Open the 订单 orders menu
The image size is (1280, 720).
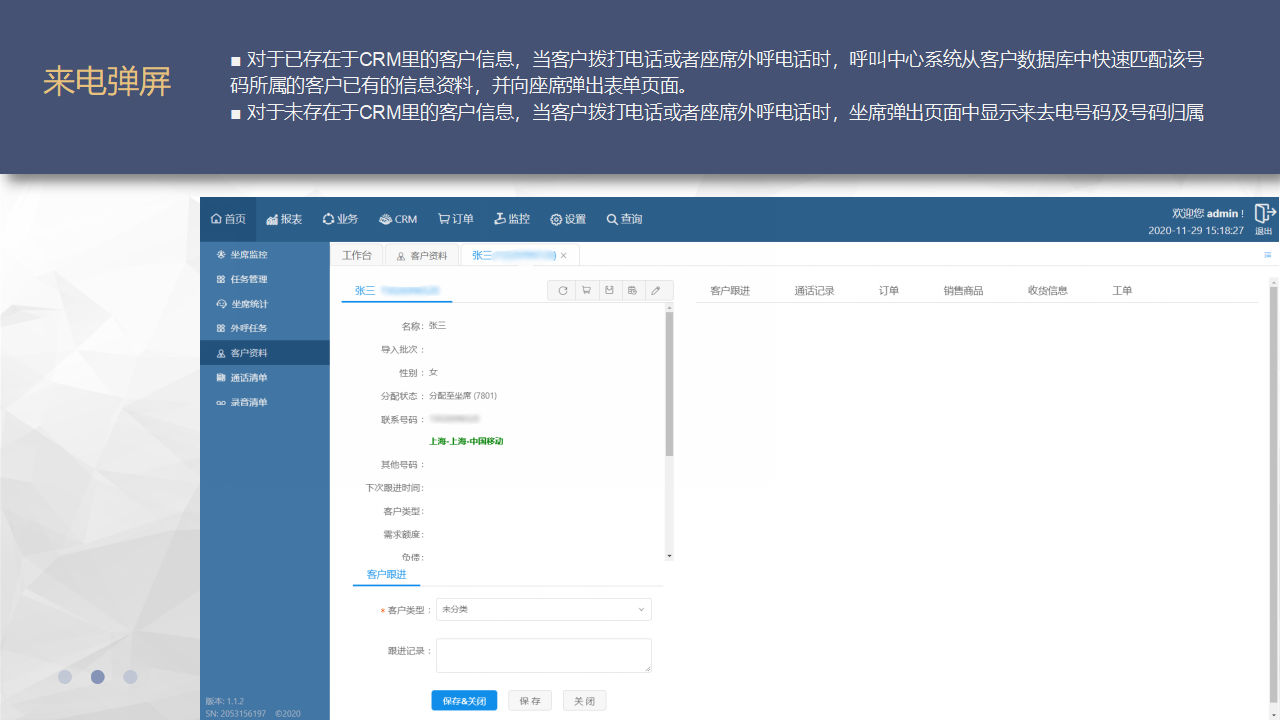pyautogui.click(x=456, y=219)
